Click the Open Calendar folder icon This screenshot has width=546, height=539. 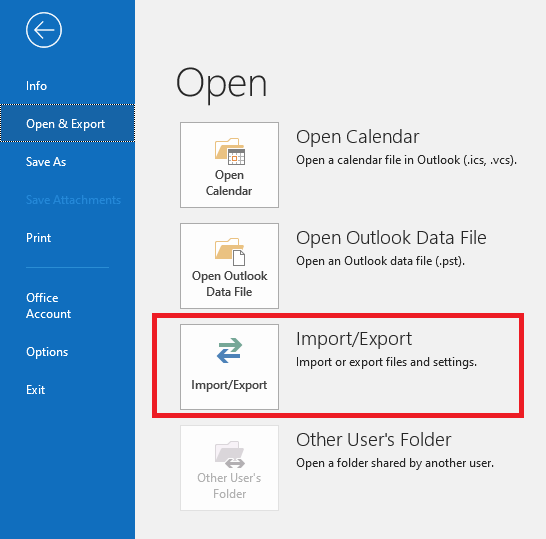coord(229,151)
